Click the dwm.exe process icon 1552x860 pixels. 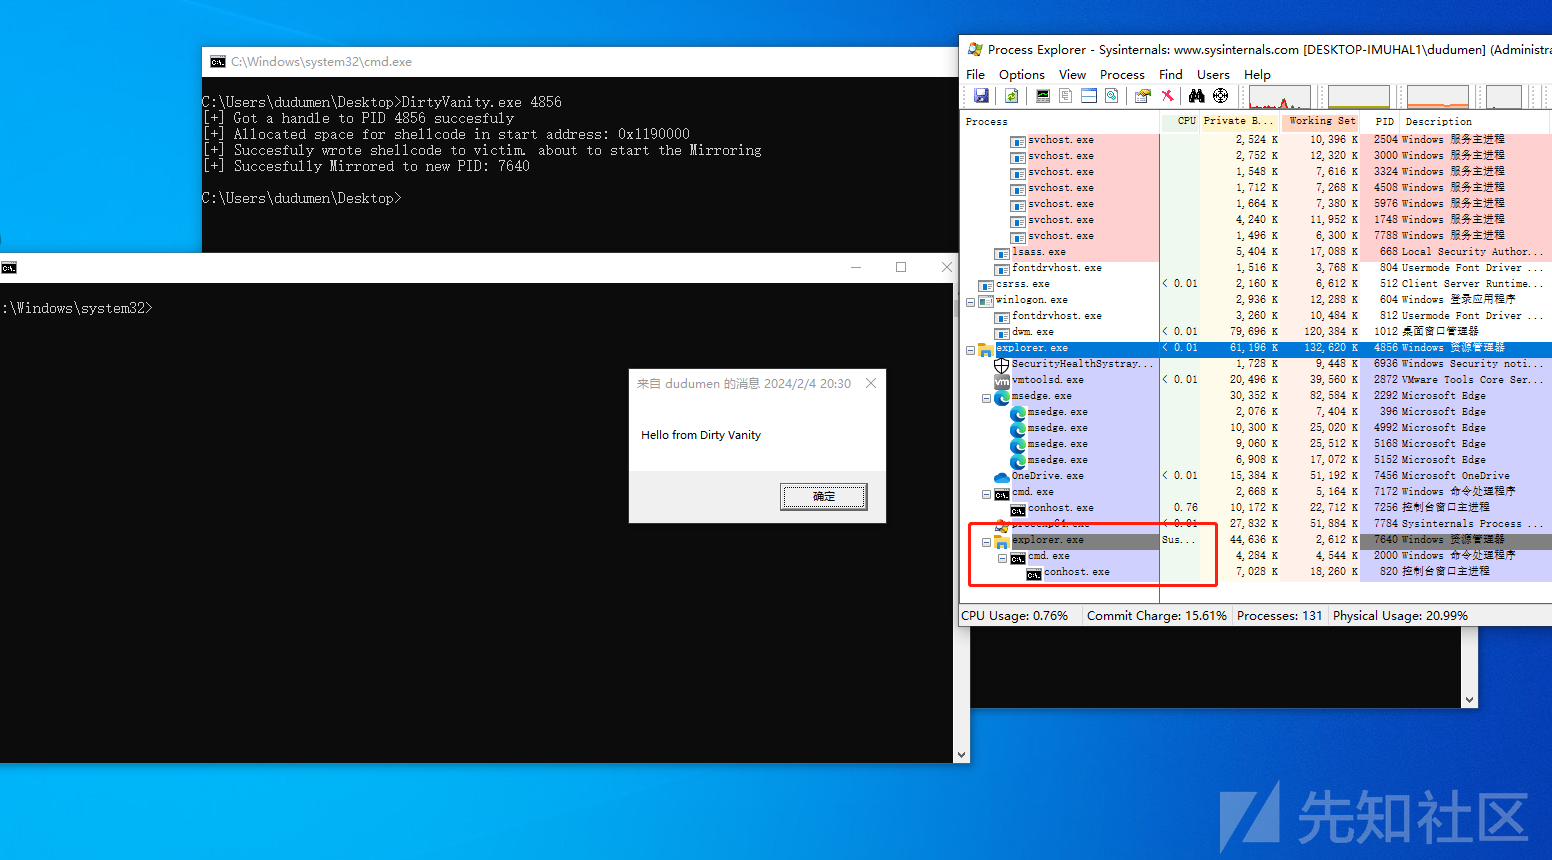[1002, 332]
